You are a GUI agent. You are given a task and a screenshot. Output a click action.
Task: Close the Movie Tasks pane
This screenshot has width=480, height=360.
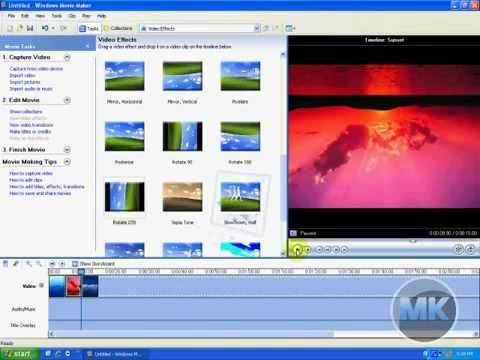coord(88,46)
